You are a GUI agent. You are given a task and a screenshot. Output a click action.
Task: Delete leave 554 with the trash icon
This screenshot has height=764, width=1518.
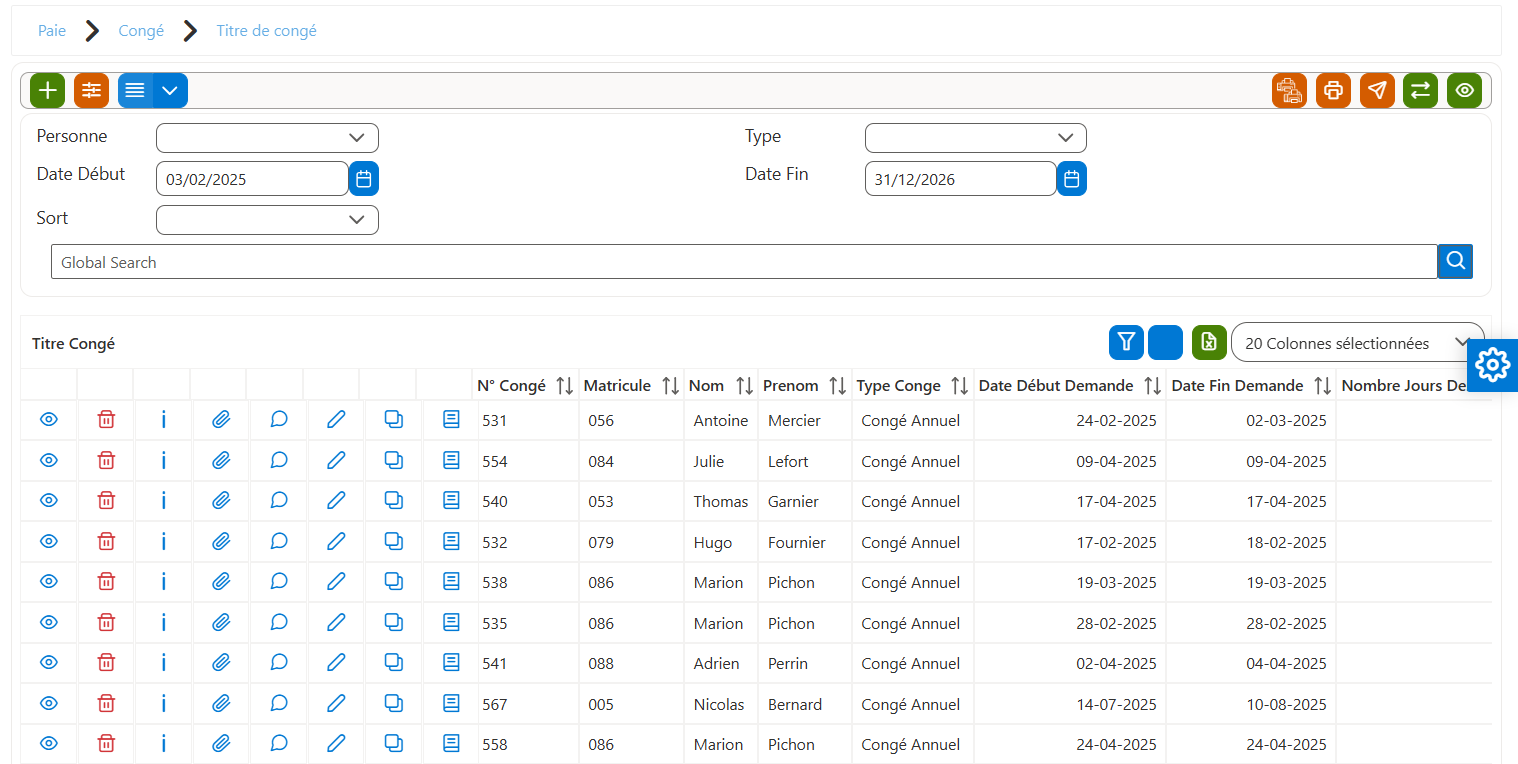click(106, 461)
